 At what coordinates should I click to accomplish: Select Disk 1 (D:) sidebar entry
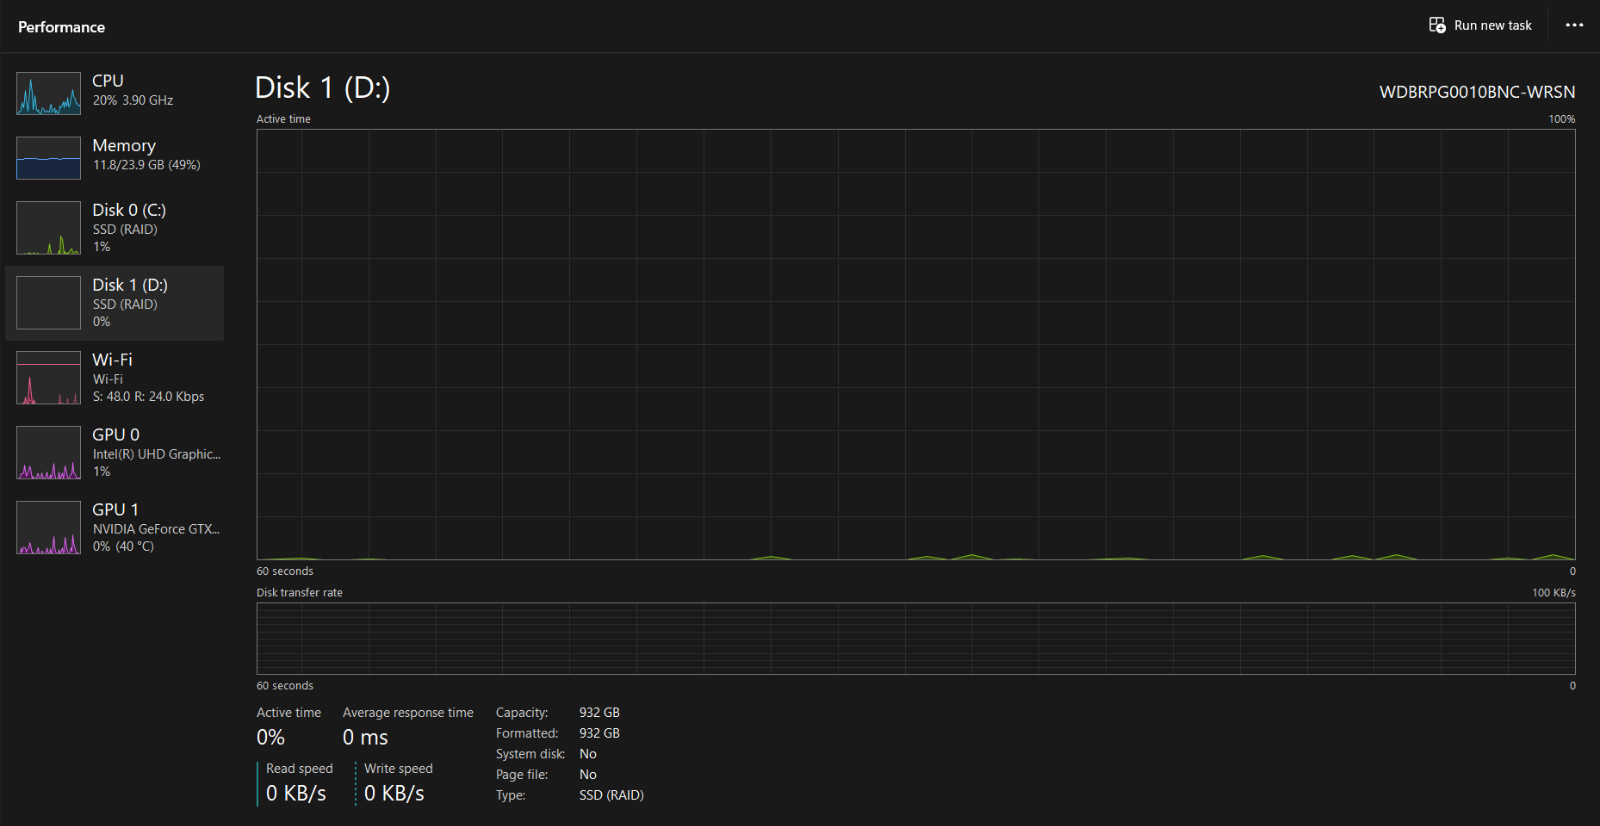coord(115,303)
